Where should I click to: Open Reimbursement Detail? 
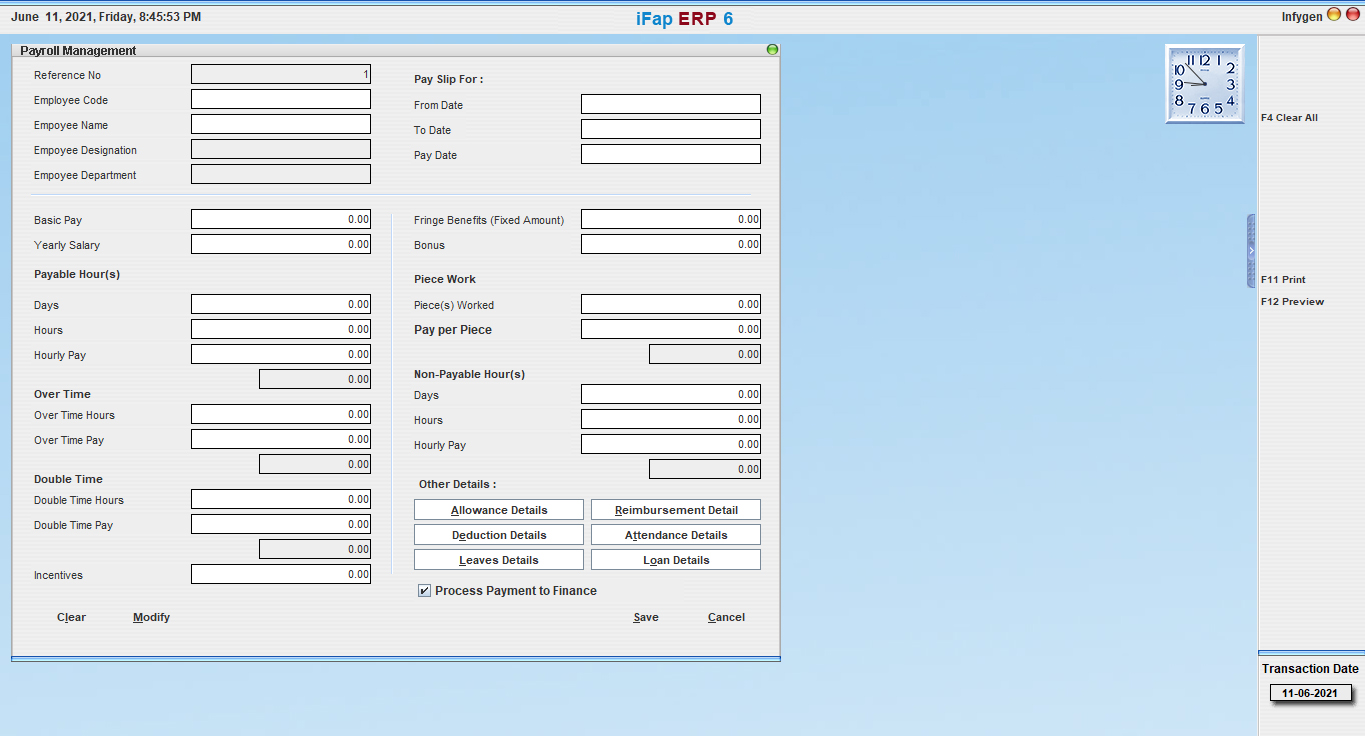676,510
